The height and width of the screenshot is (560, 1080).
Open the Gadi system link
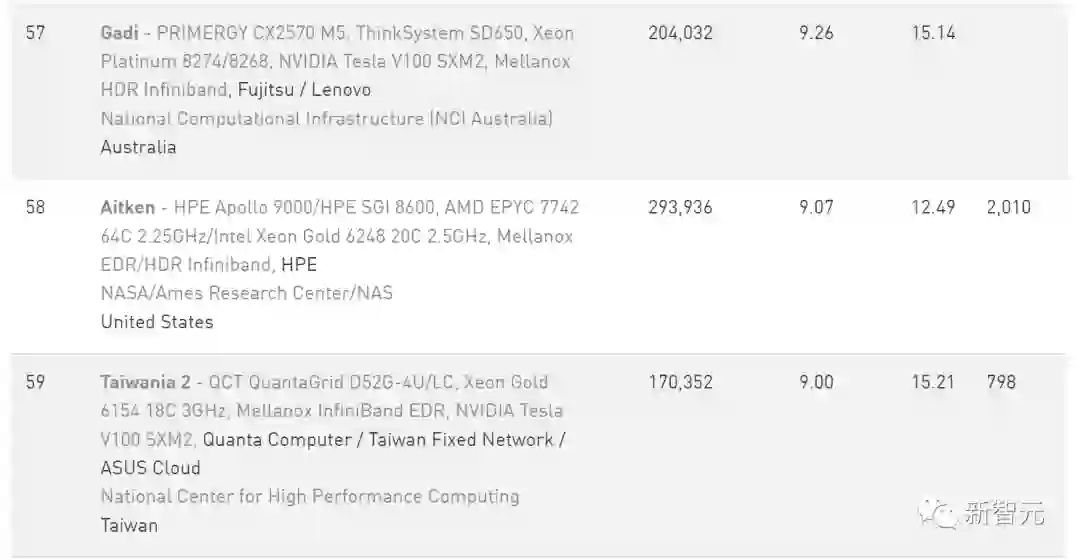tap(119, 33)
